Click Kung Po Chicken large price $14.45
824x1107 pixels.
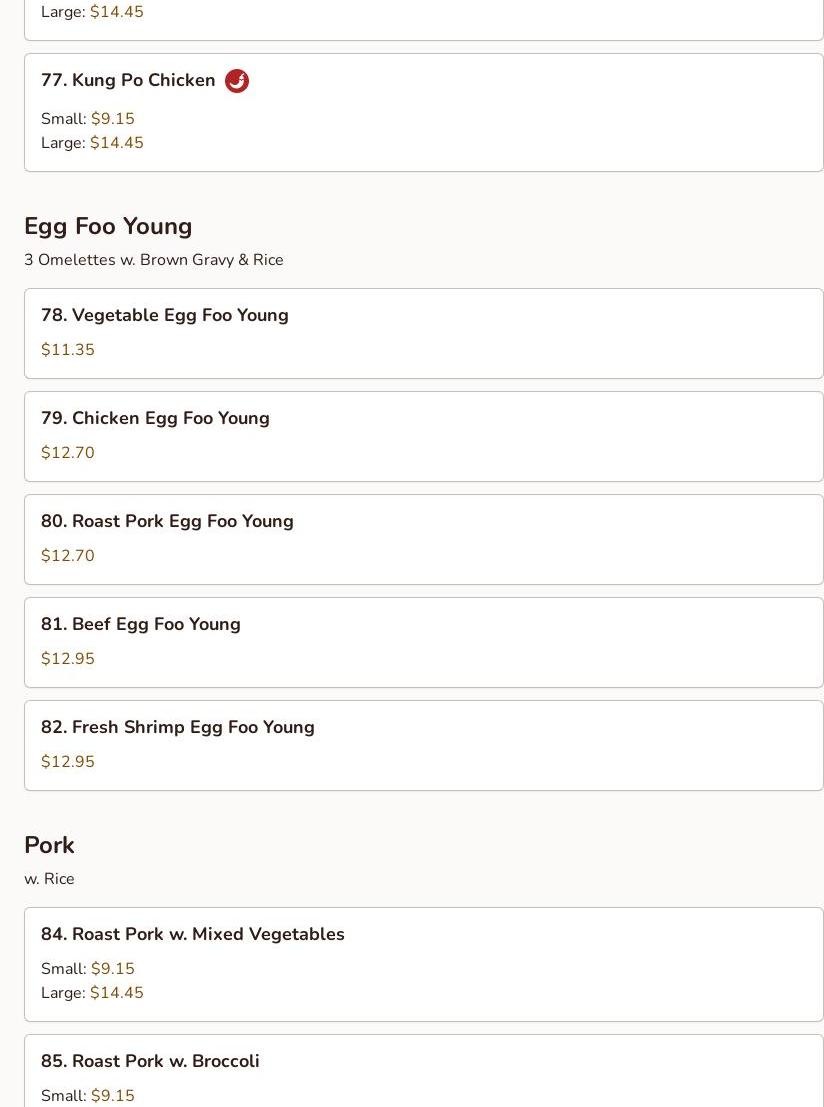click(x=116, y=143)
